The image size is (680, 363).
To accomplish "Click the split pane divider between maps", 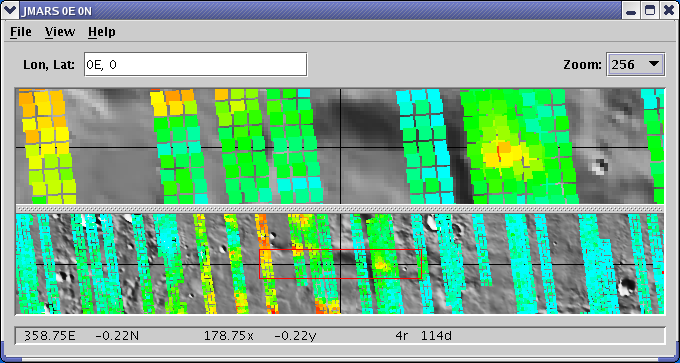I will pos(340,209).
